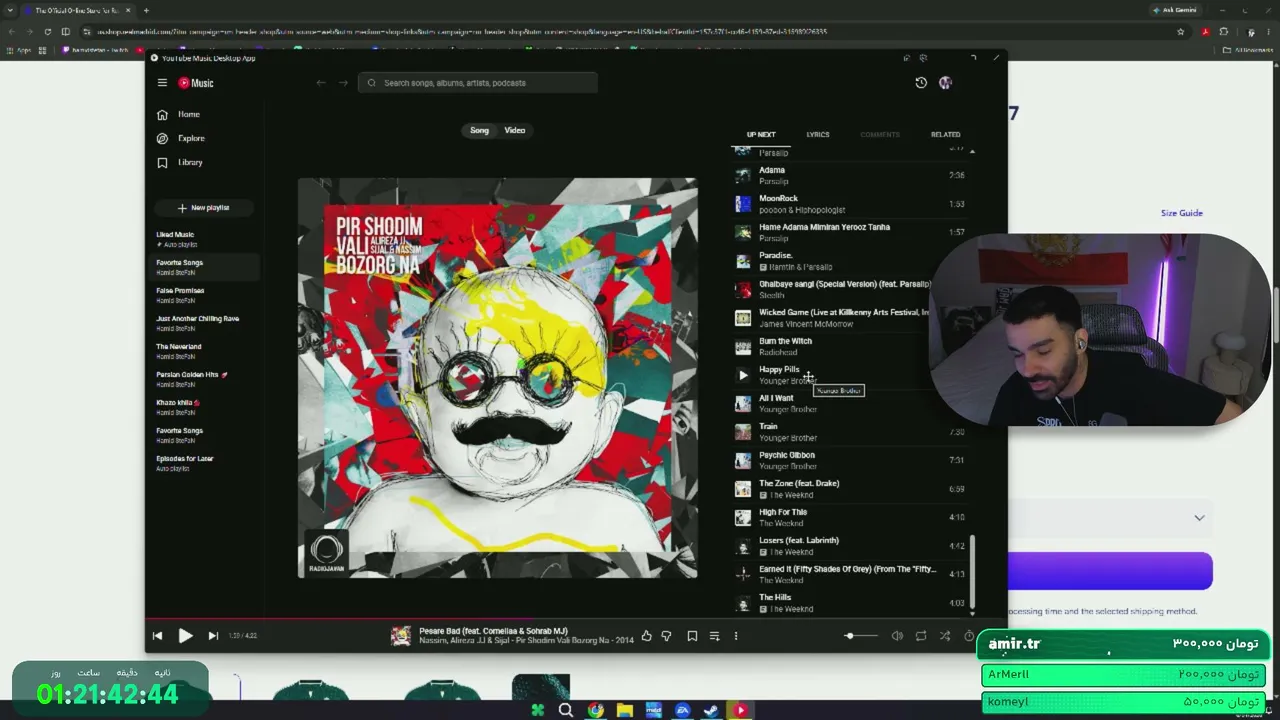Screen dimensions: 1280x720
Task: Switch to Song mode
Action: 480,130
